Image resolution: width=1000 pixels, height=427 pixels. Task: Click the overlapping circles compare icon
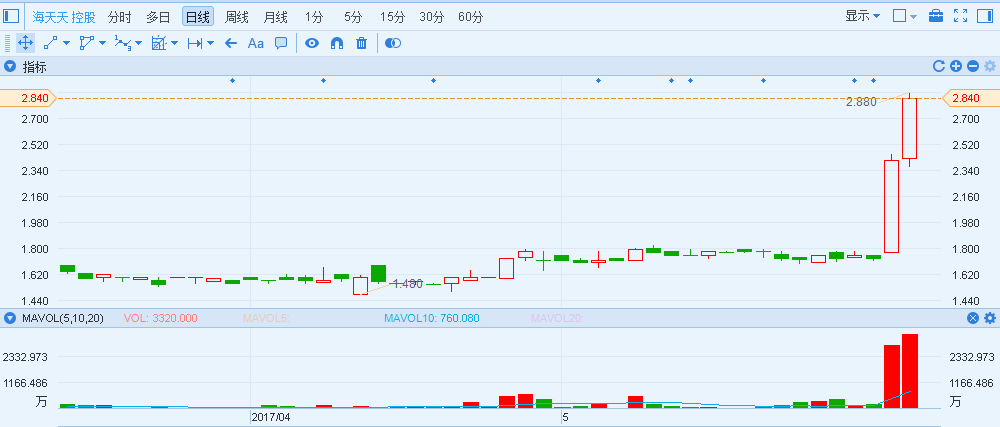(x=393, y=43)
